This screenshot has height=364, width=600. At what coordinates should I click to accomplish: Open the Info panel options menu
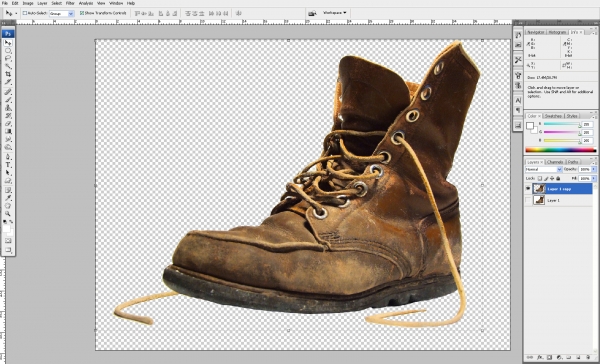[595, 32]
